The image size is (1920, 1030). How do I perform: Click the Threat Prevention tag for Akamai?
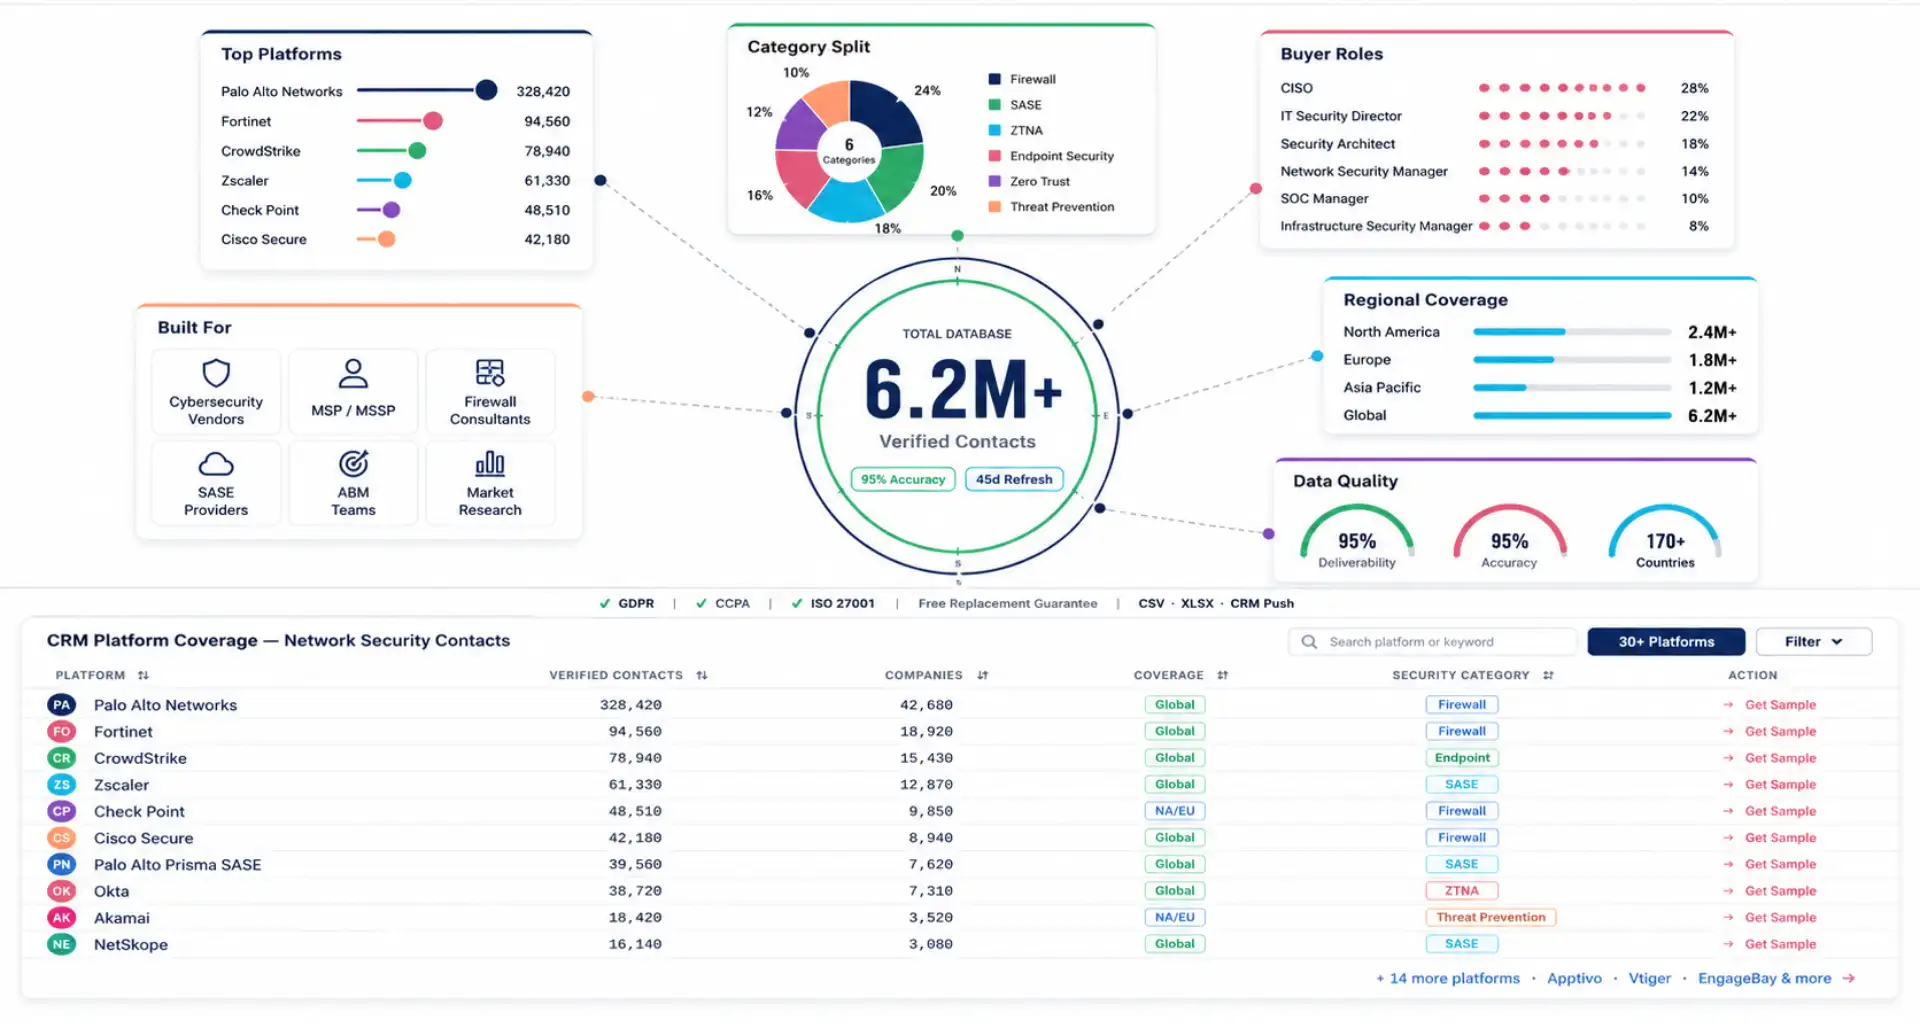(1490, 918)
